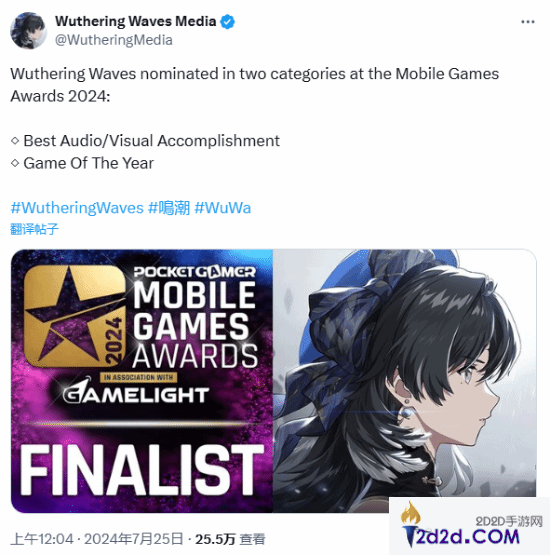550x555 pixels.
Task: Open the anime character artwork image
Action: 405,381
